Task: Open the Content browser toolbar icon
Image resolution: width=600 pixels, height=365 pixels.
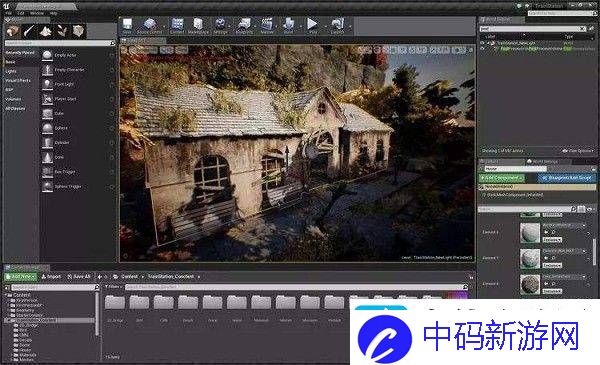Action: tap(177, 24)
